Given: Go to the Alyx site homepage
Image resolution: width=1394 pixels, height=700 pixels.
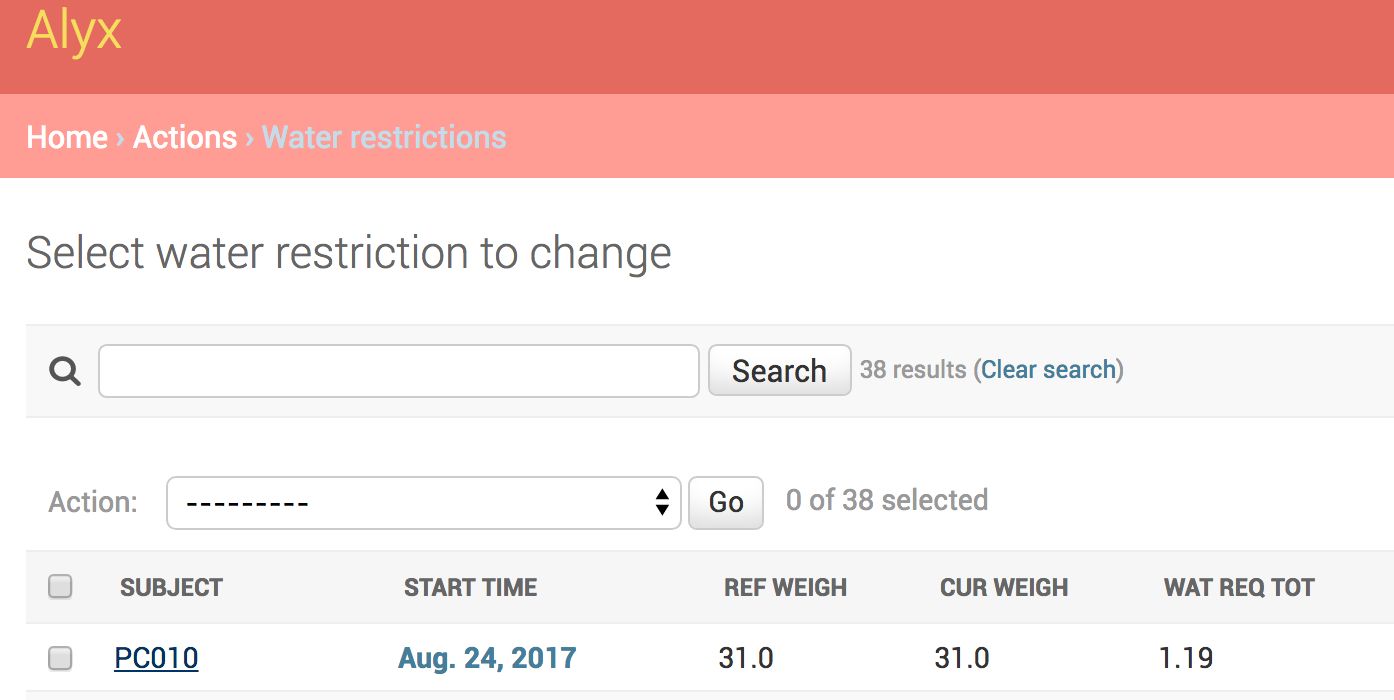Looking at the screenshot, I should (x=74, y=31).
